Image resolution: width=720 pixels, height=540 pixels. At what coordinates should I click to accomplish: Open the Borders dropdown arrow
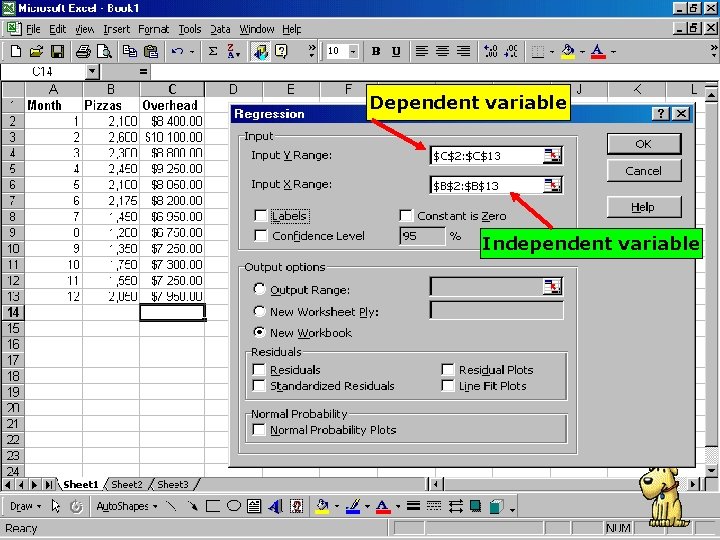point(551,51)
